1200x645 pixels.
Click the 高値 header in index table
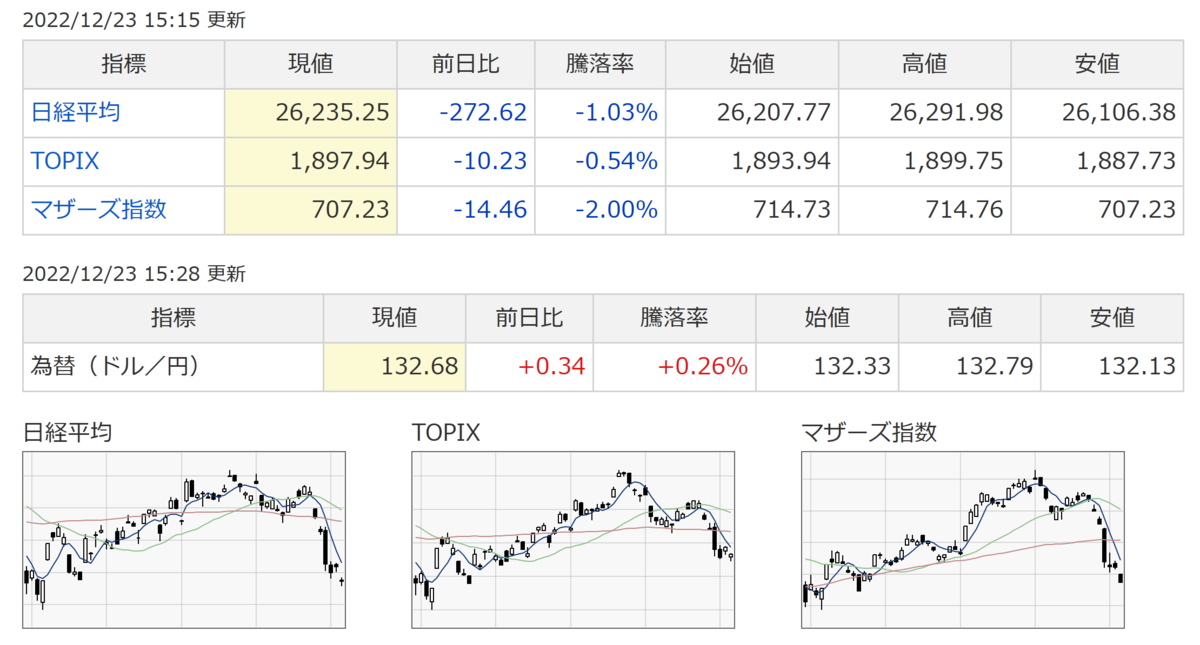925,64
